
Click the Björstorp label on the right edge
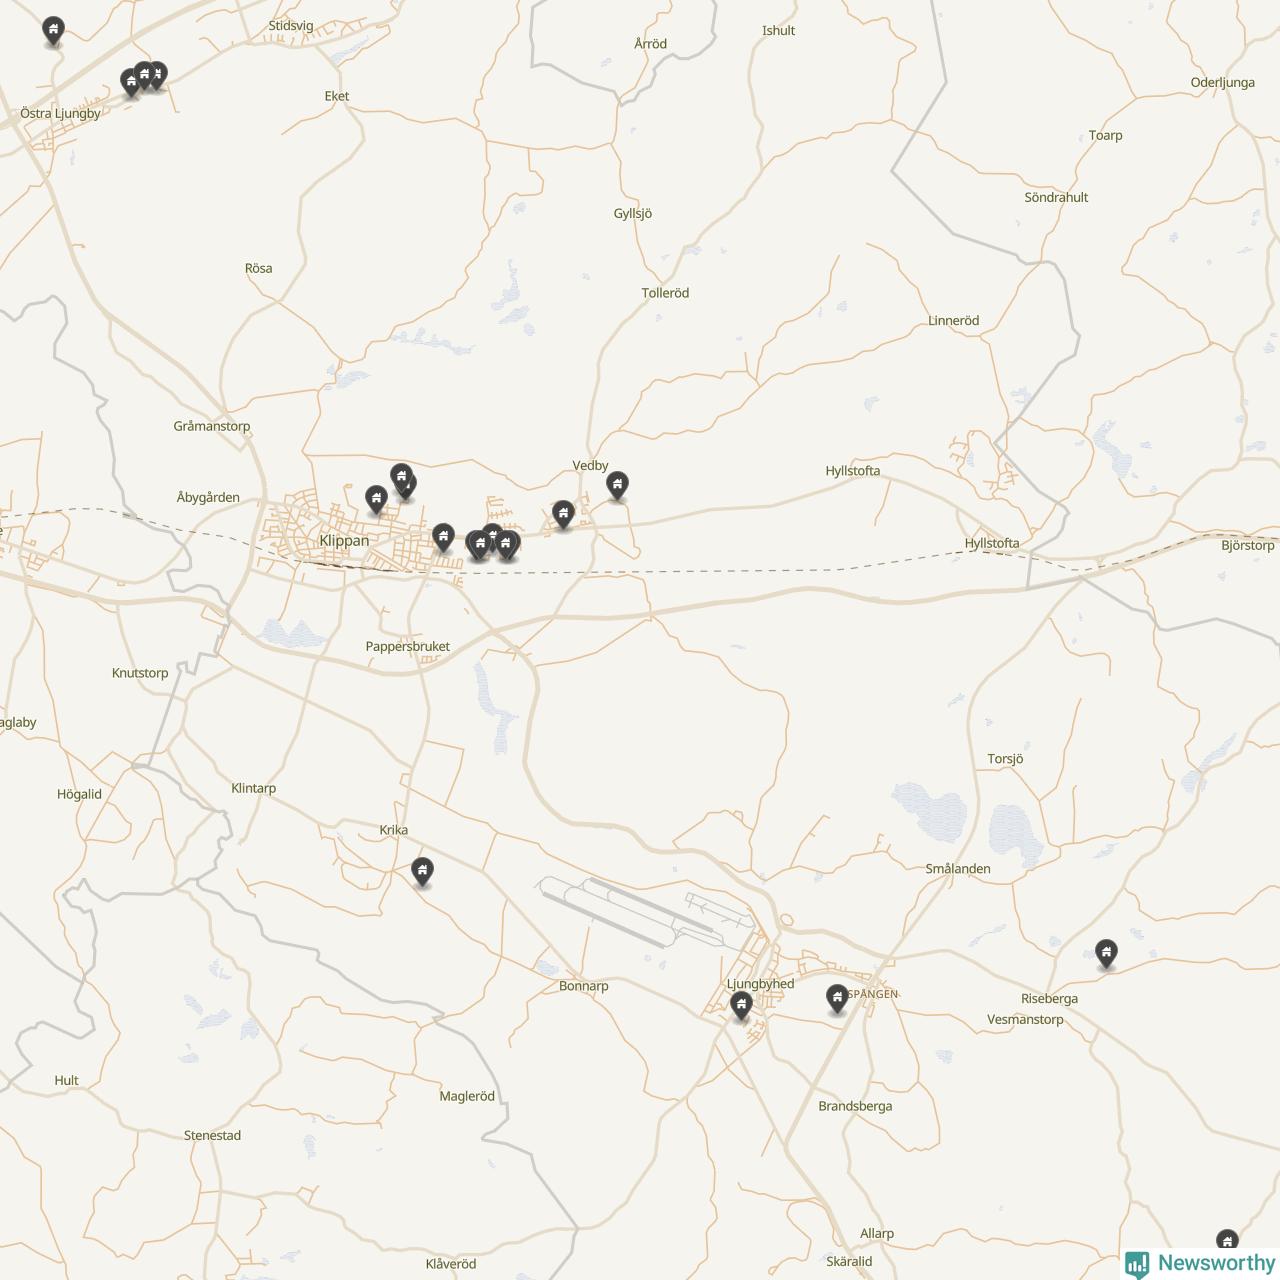(x=1248, y=546)
